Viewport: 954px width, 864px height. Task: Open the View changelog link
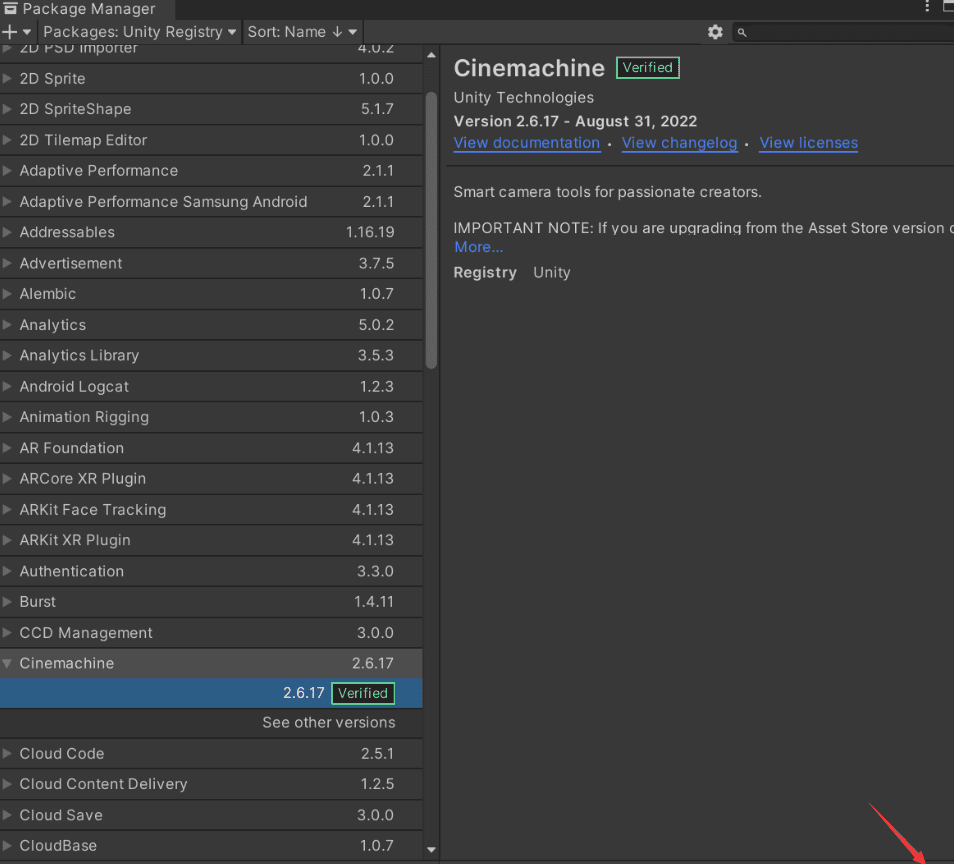(679, 143)
